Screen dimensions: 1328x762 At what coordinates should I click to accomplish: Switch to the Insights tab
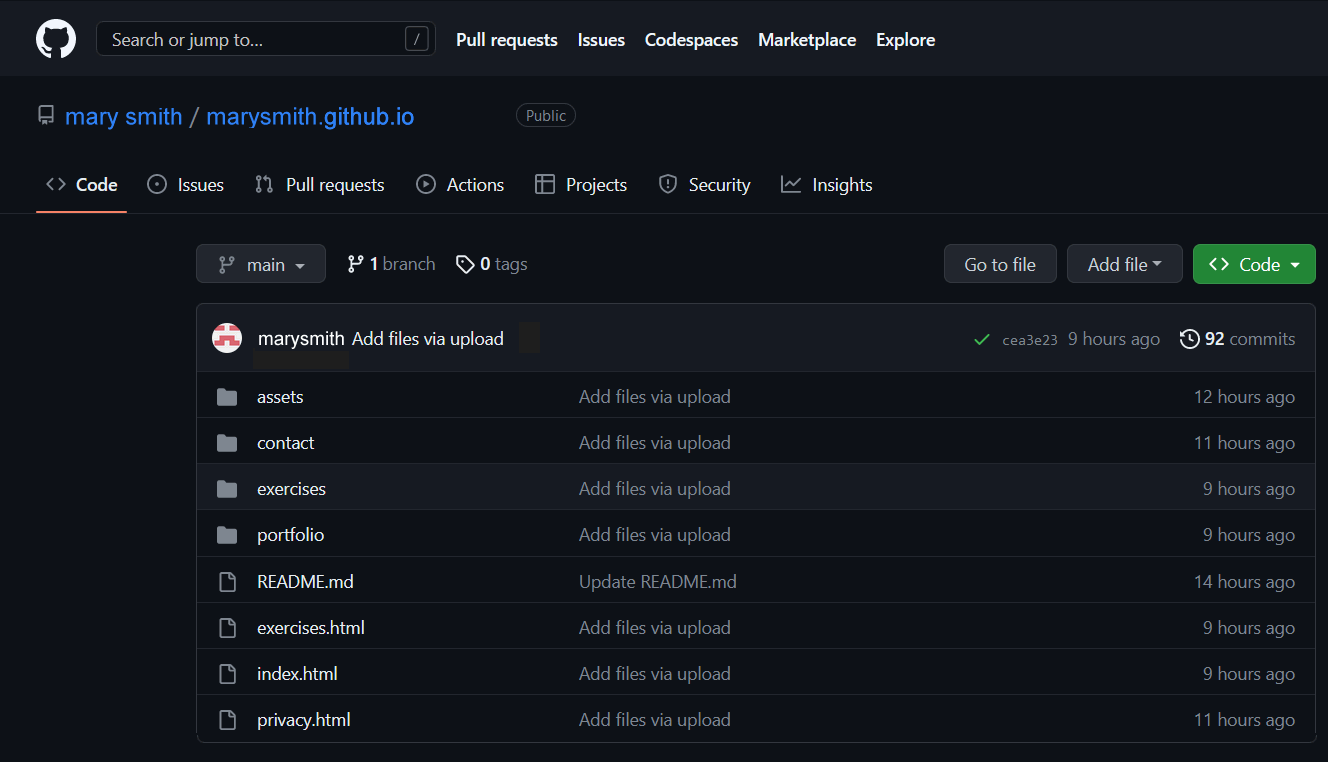[x=827, y=185]
